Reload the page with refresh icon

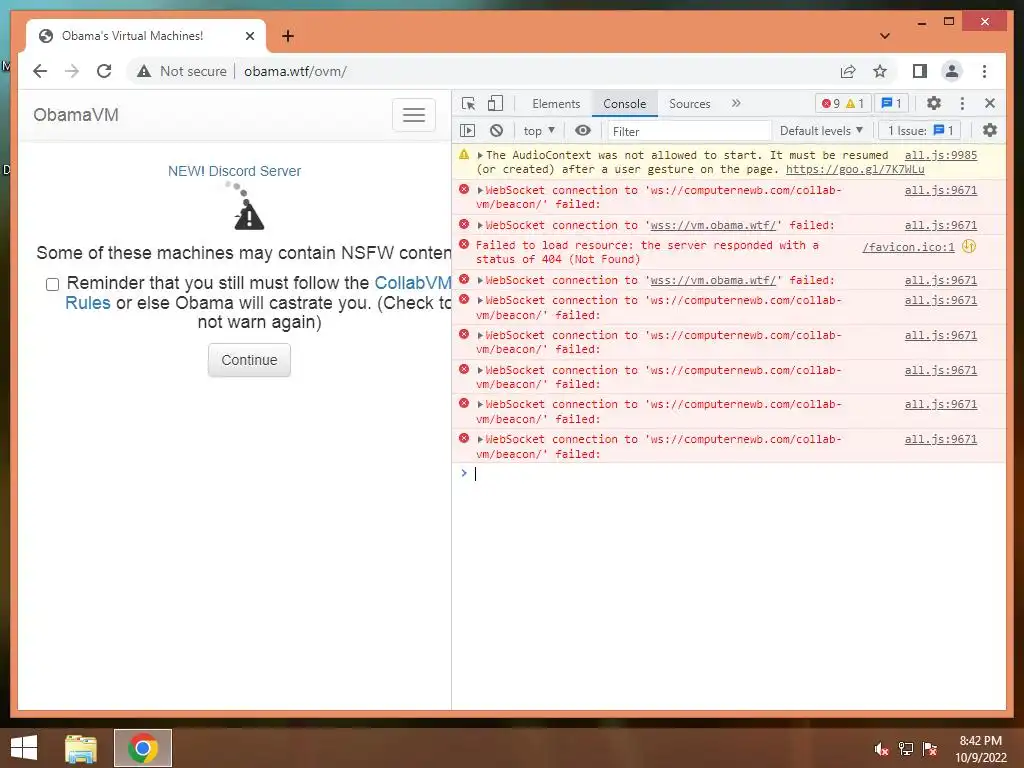104,71
